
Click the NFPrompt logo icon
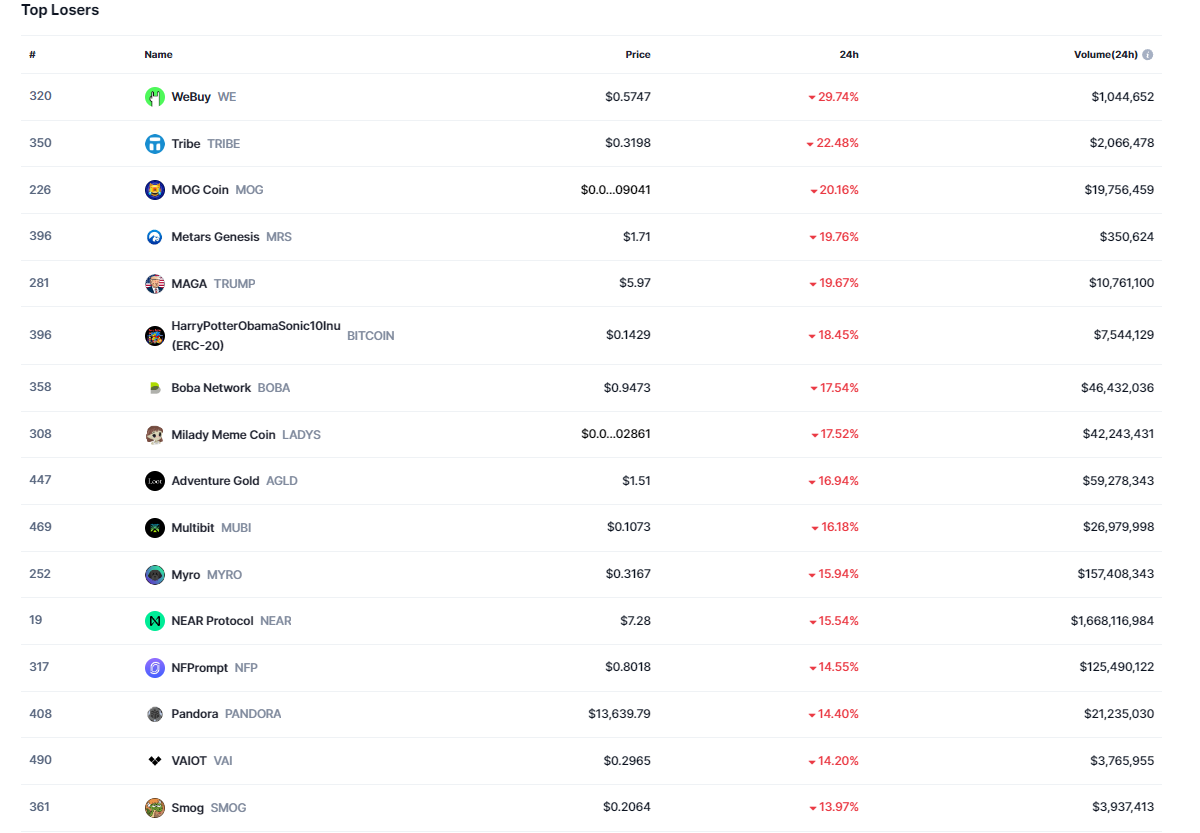(154, 668)
